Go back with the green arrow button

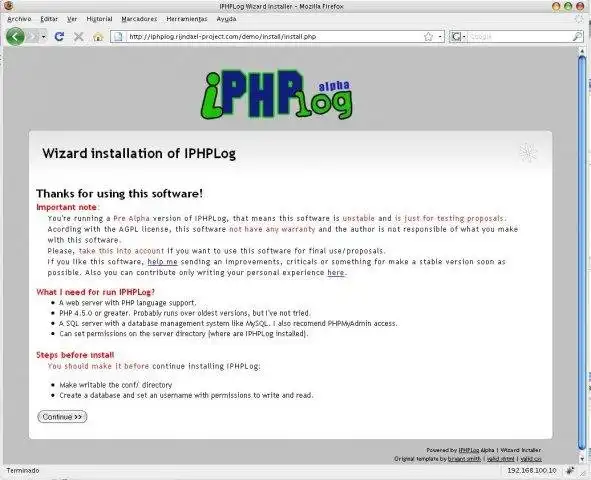coord(15,37)
